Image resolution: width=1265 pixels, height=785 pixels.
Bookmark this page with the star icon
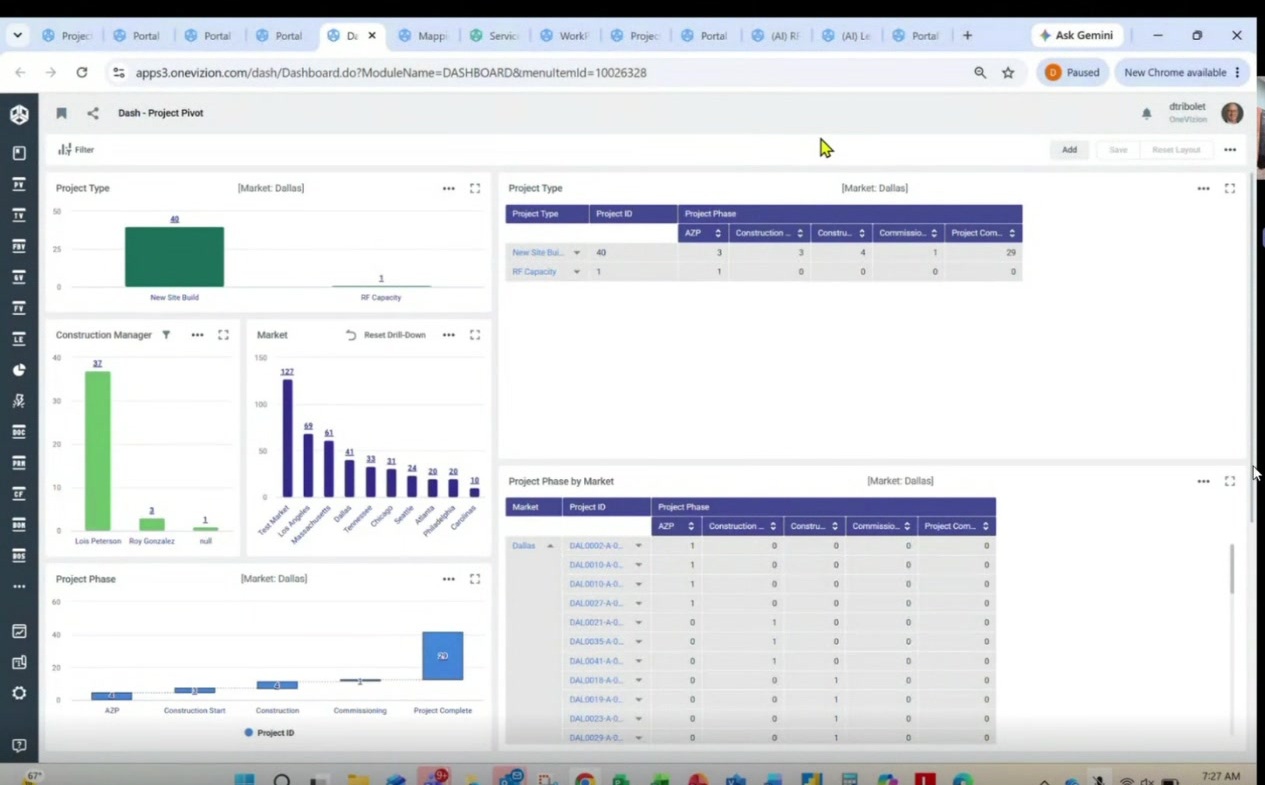pos(1008,73)
